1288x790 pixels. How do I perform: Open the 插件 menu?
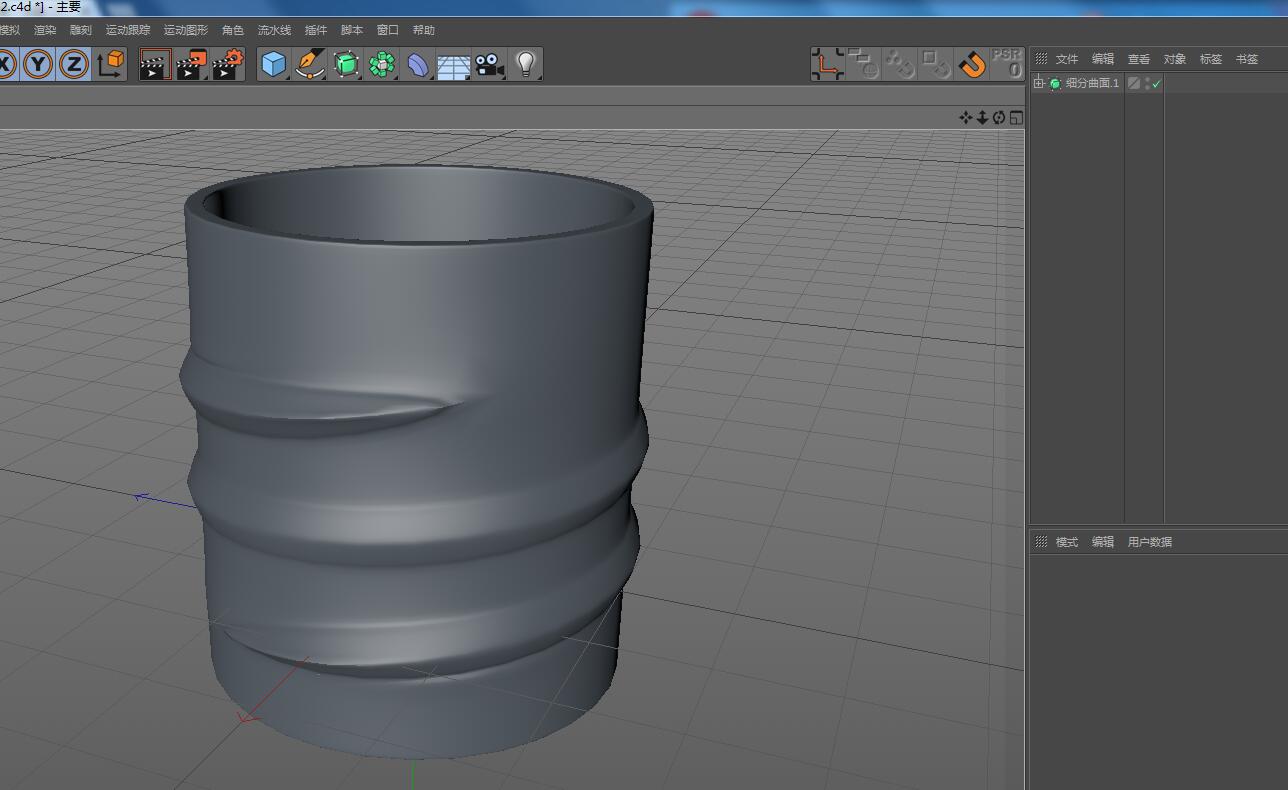tap(315, 30)
